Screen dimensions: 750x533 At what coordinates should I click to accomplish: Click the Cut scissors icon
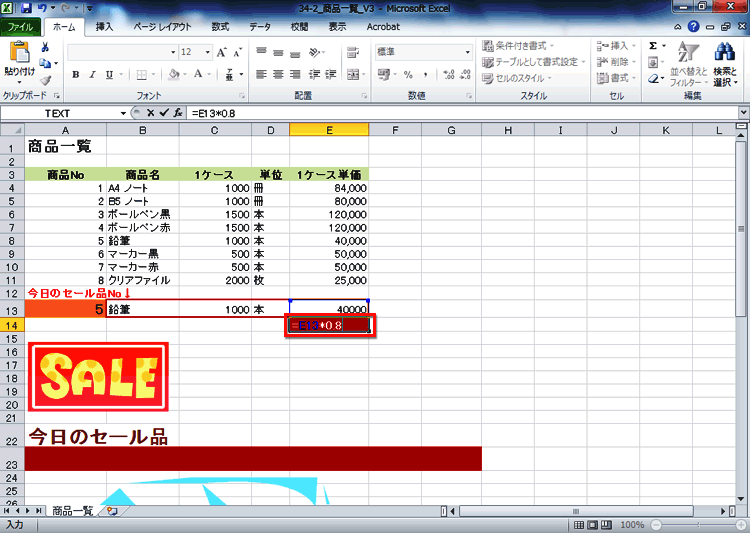pyautogui.click(x=45, y=47)
